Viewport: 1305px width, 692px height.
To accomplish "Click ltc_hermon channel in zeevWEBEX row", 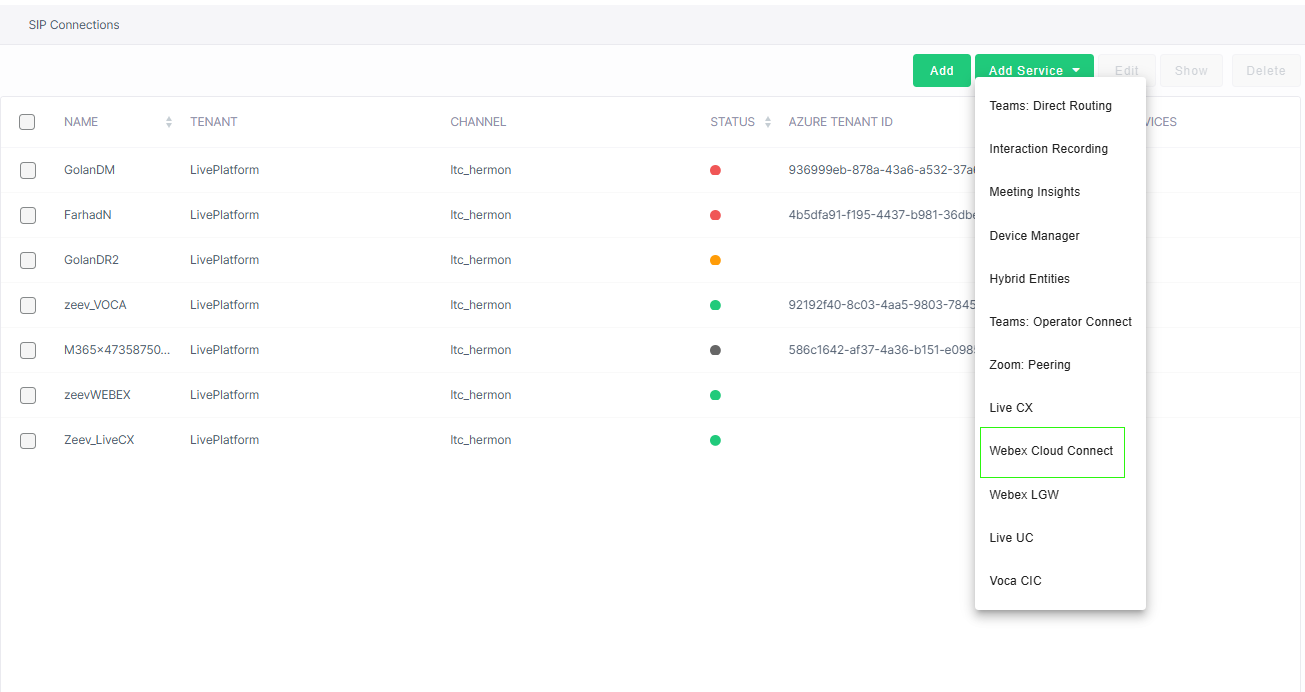I will click(x=481, y=395).
